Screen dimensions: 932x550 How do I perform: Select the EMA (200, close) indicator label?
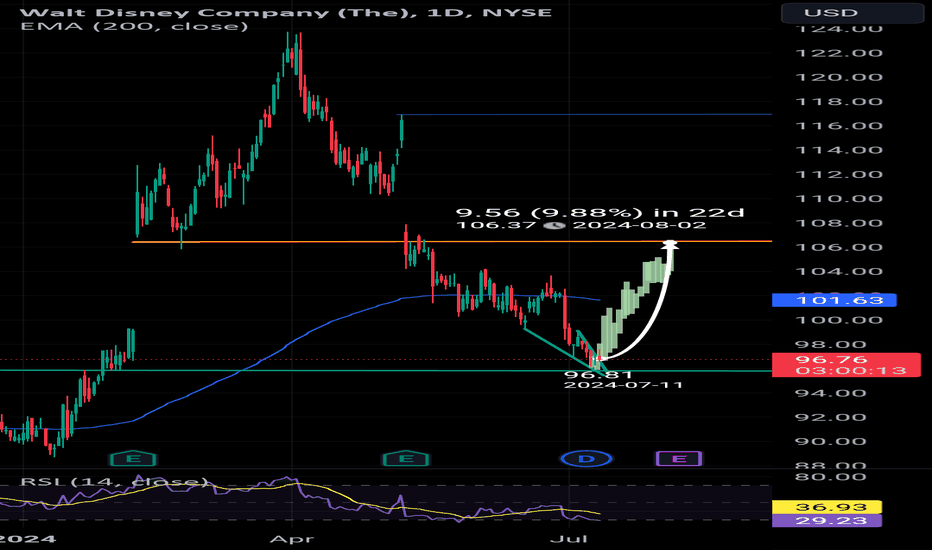coord(134,26)
